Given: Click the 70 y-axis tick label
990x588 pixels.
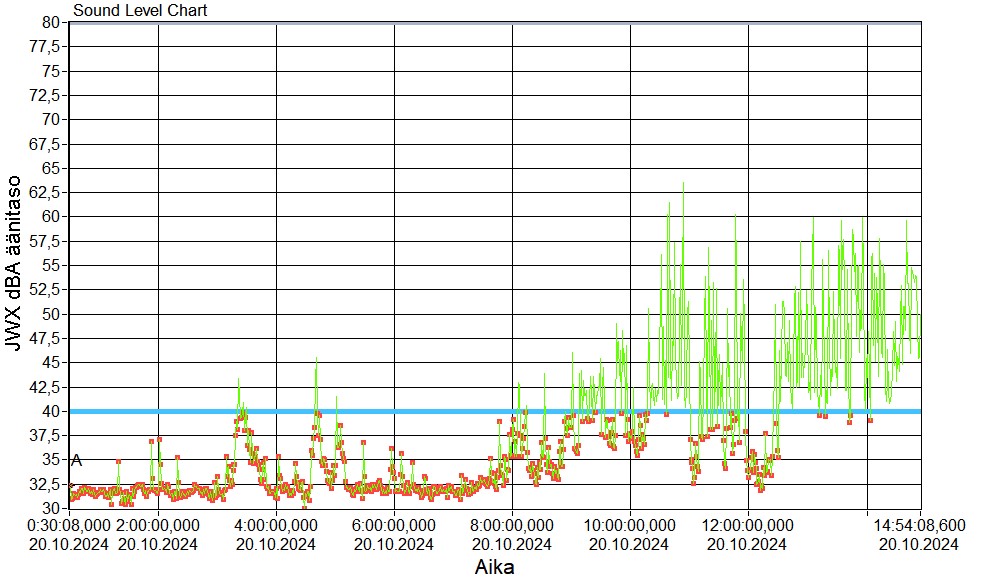Looking at the screenshot, I should pos(53,119).
